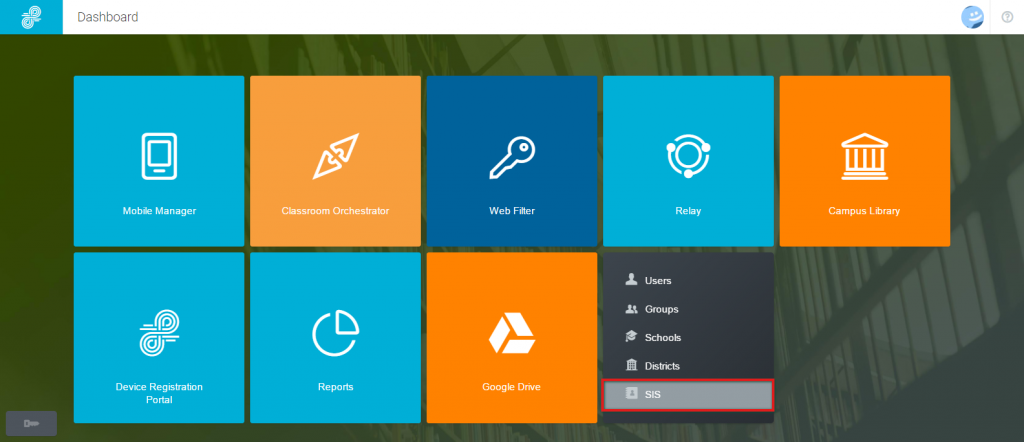1024x442 pixels.
Task: Click the Lightspeed logo in top-left corner
Action: [x=31, y=17]
